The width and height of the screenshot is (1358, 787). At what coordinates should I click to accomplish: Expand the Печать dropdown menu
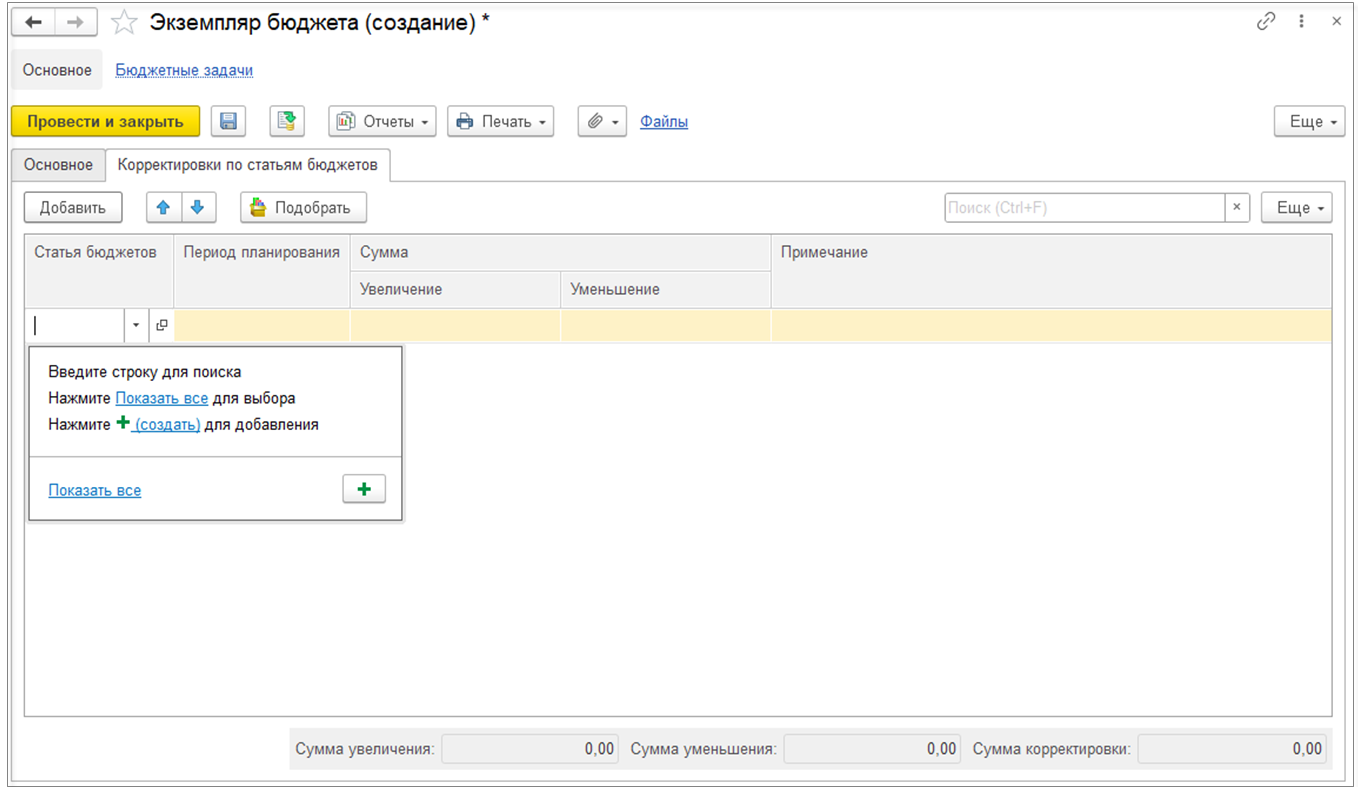click(500, 121)
